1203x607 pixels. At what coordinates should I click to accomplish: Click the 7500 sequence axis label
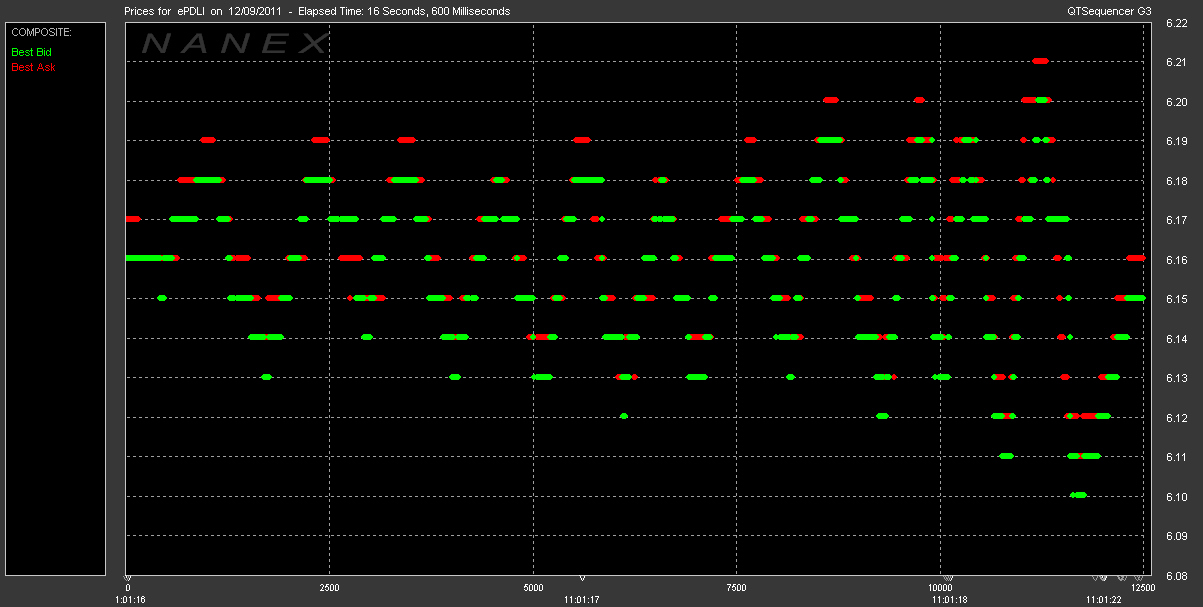click(737, 589)
